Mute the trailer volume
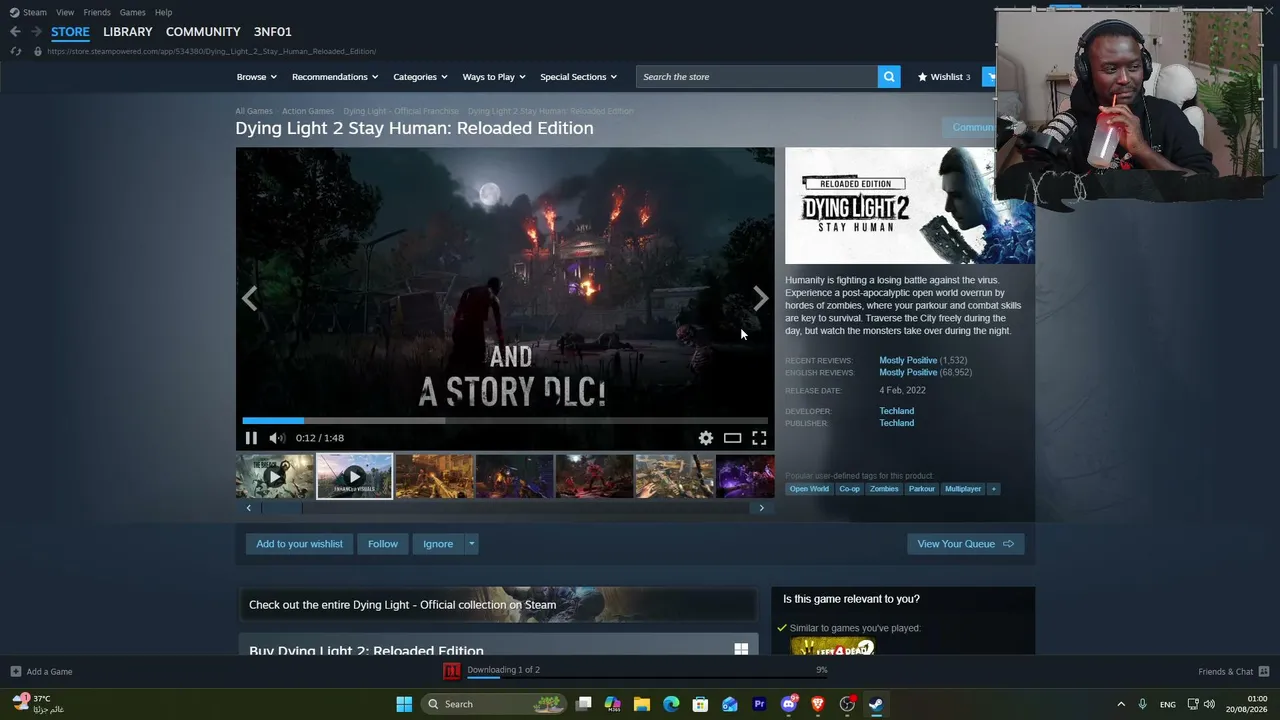The width and height of the screenshot is (1280, 720). [x=277, y=438]
